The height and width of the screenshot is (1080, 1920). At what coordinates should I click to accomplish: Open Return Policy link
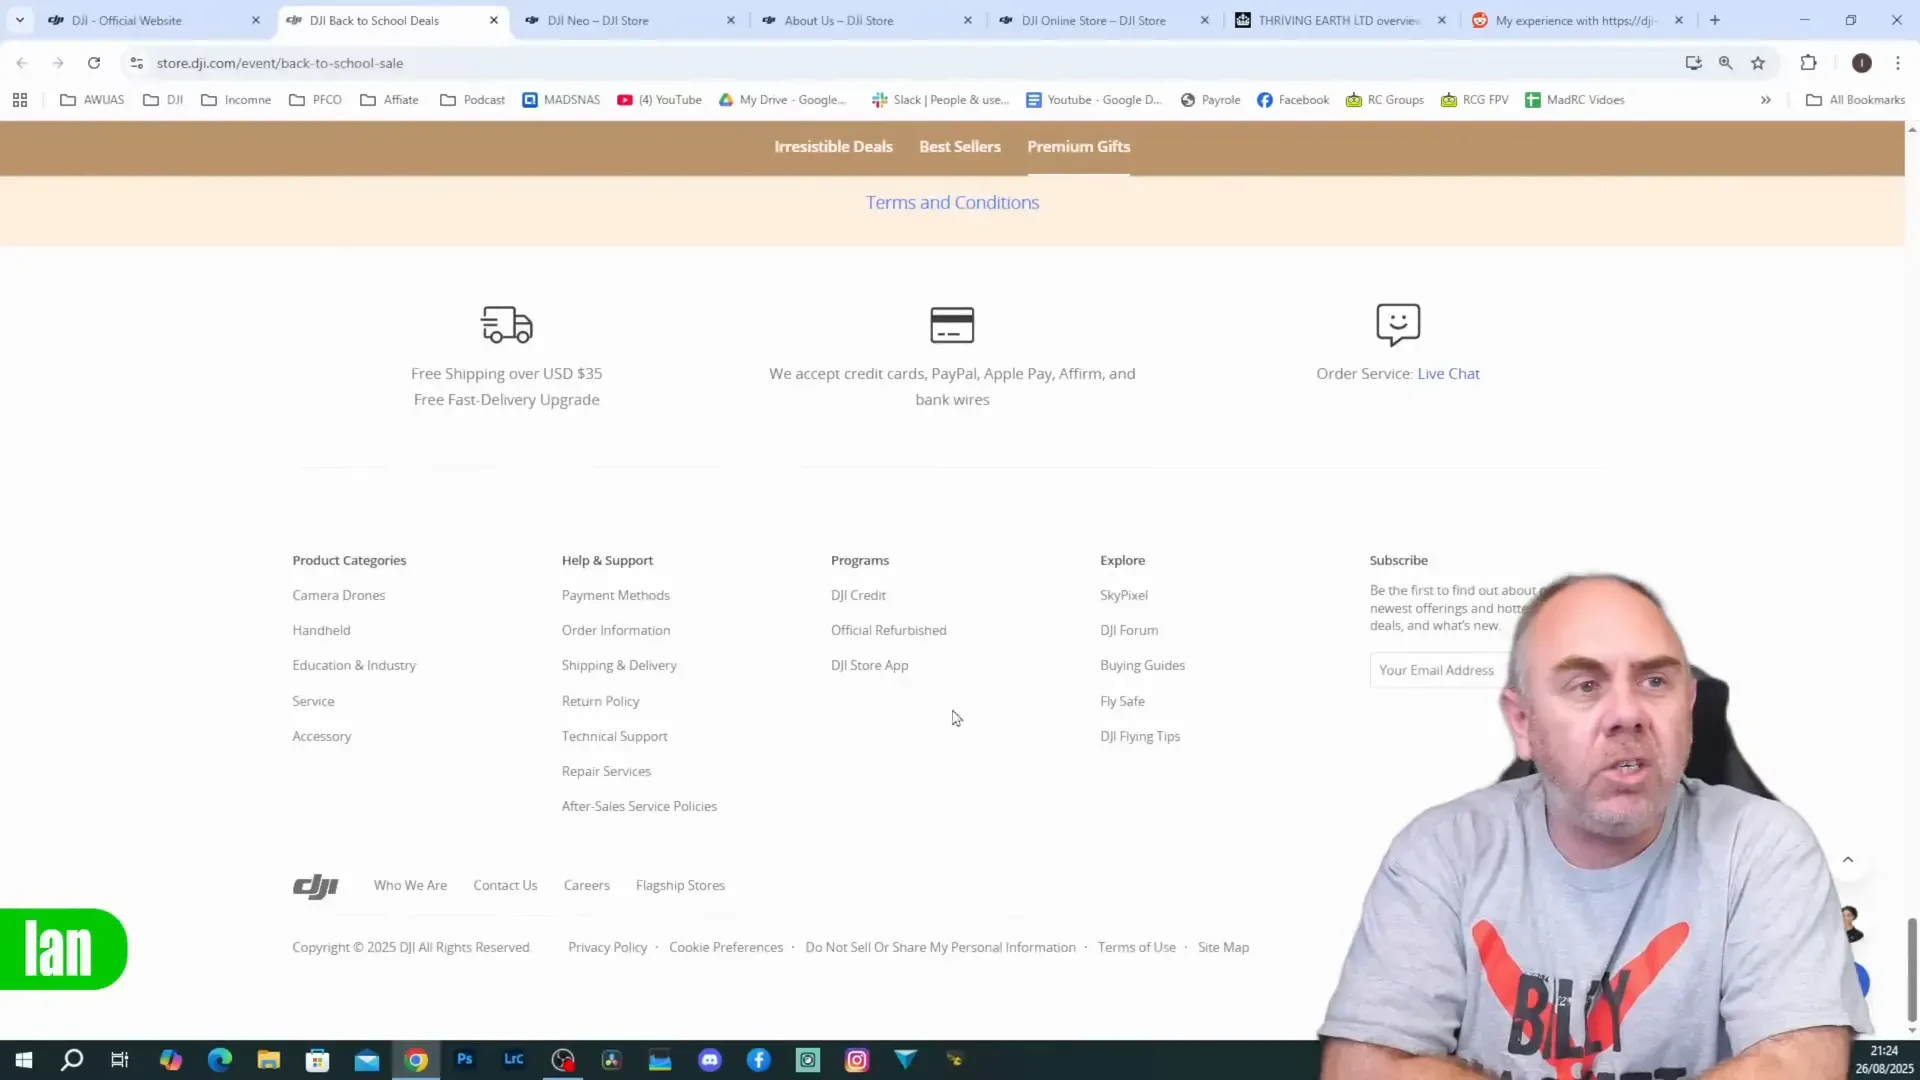600,702
